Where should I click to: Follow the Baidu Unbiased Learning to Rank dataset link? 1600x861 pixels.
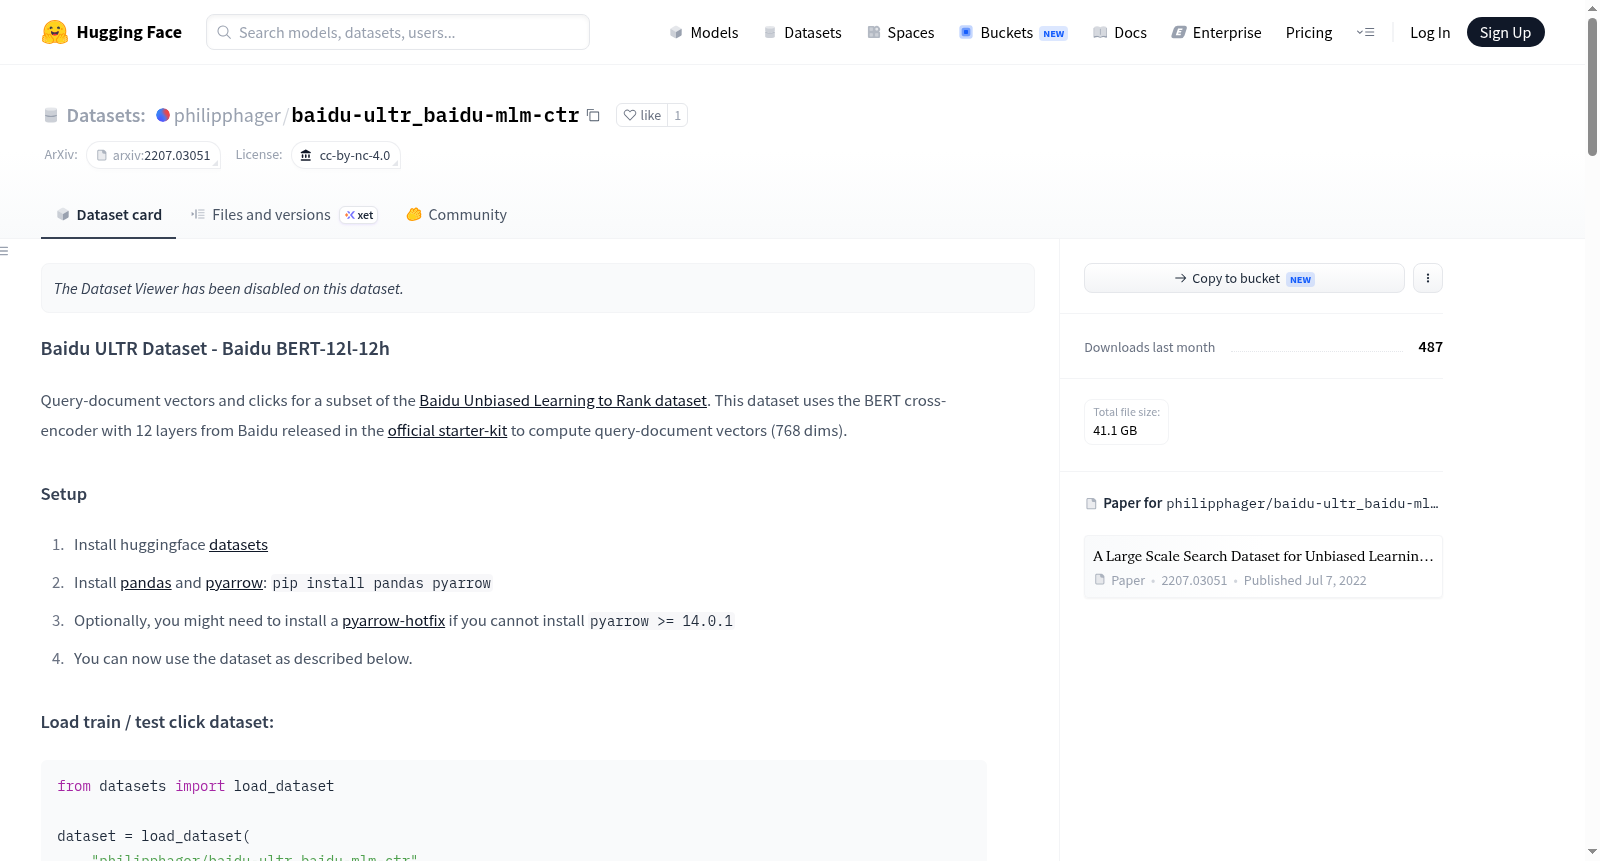coord(563,400)
